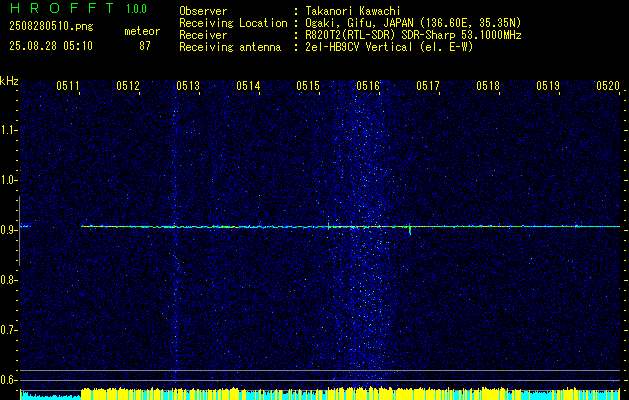Viewport: 629px width, 400px height.
Task: Click the 0511 time marker
Action: [68, 85]
